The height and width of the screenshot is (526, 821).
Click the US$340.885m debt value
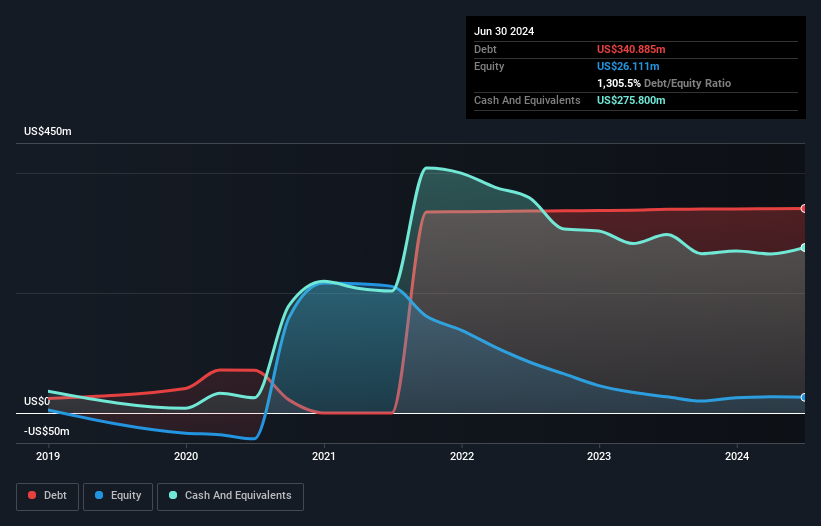pyautogui.click(x=631, y=49)
